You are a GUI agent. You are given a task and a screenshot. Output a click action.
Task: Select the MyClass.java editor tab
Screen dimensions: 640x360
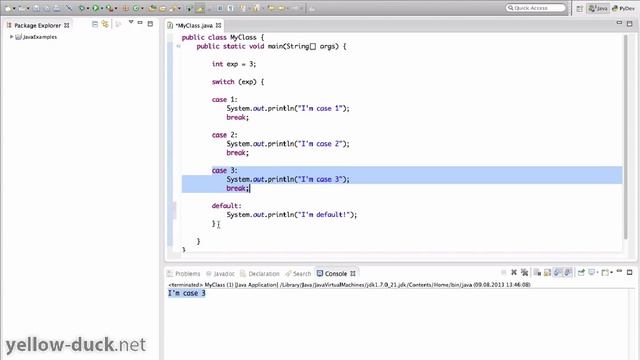pyautogui.click(x=194, y=25)
